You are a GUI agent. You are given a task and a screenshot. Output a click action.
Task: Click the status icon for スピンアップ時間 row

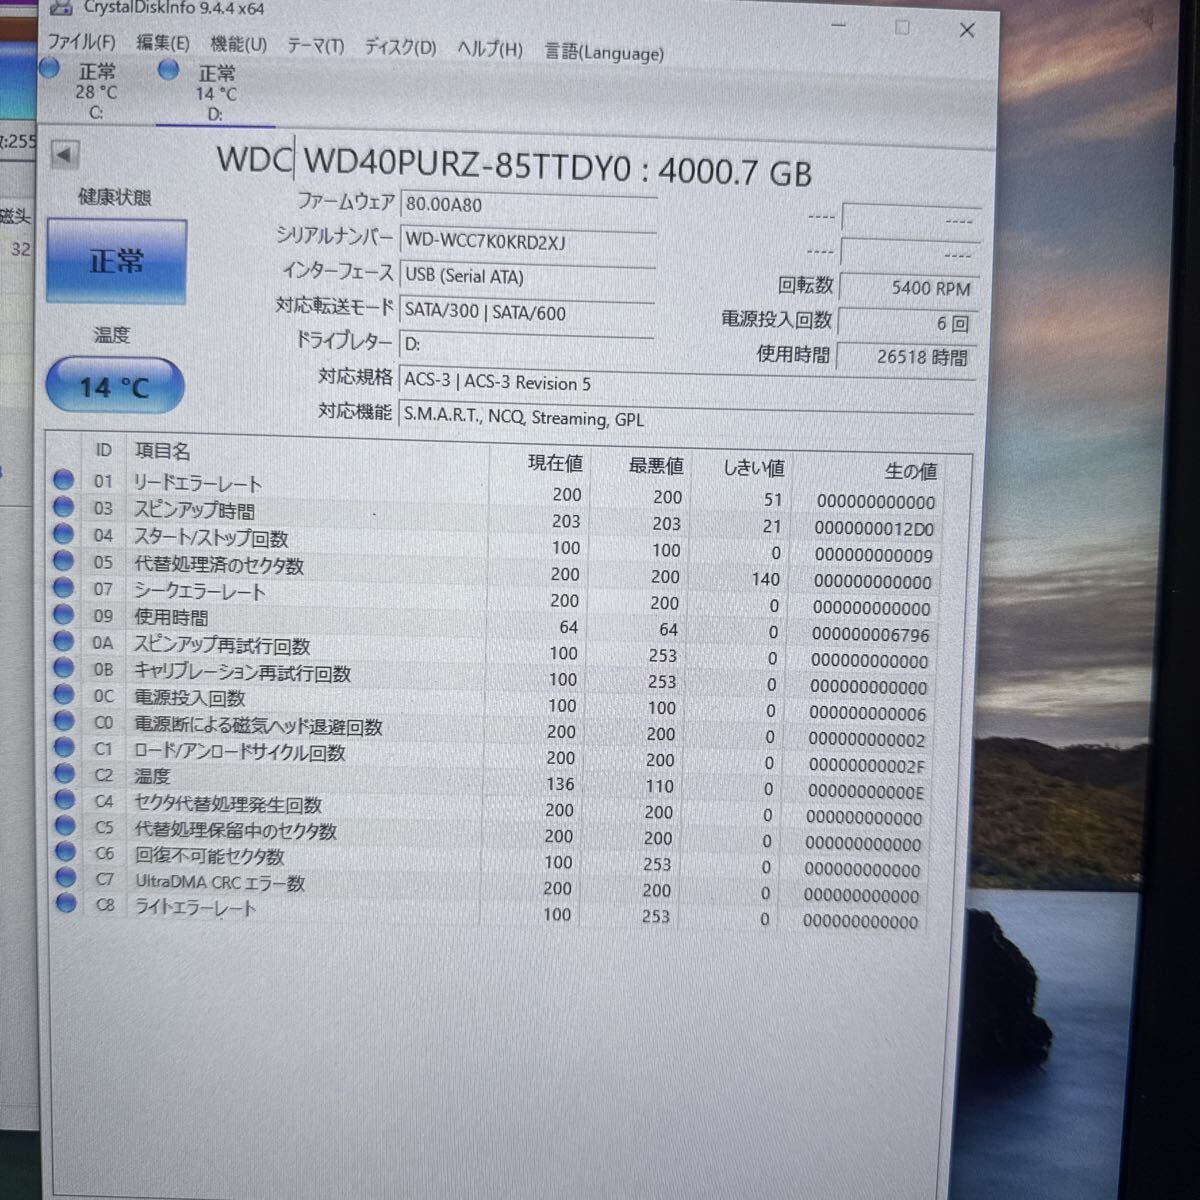pos(64,507)
